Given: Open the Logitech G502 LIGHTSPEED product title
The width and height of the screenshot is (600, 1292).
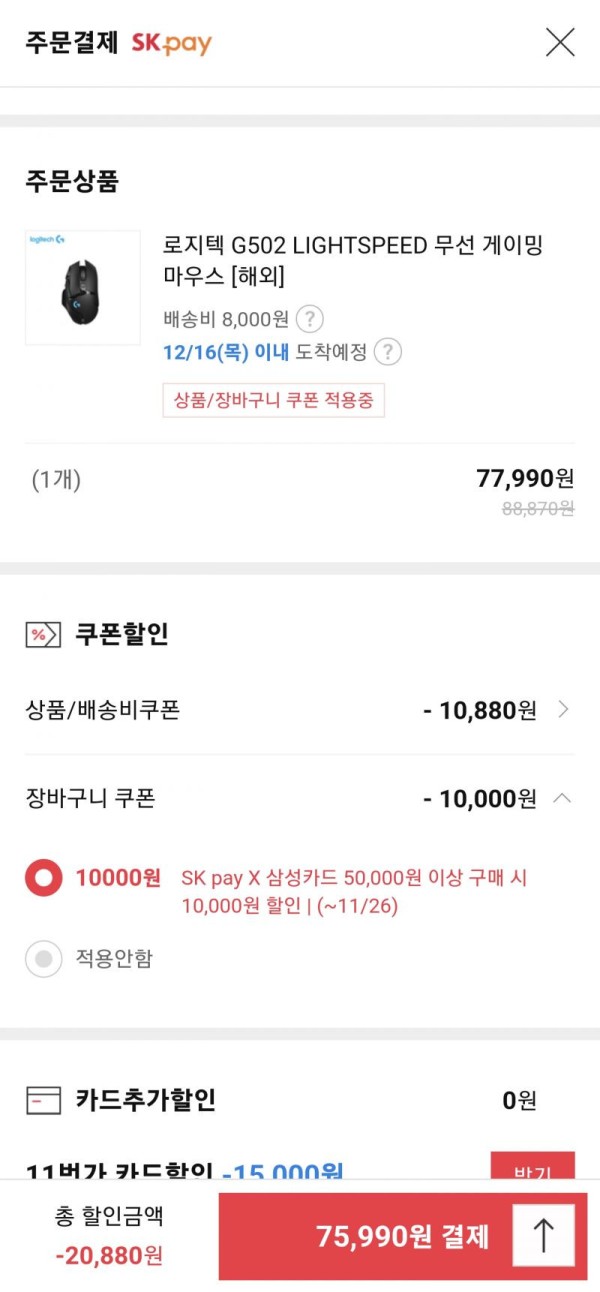Looking at the screenshot, I should (353, 260).
